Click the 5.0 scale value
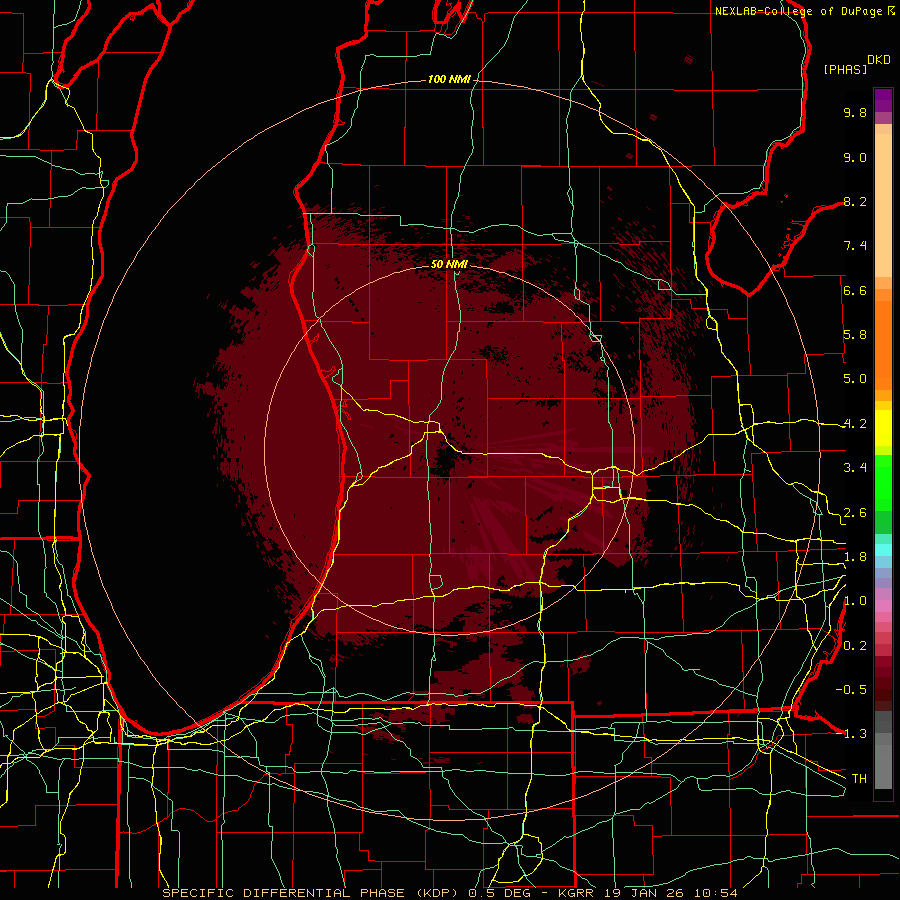The height and width of the screenshot is (900, 900). 855,379
